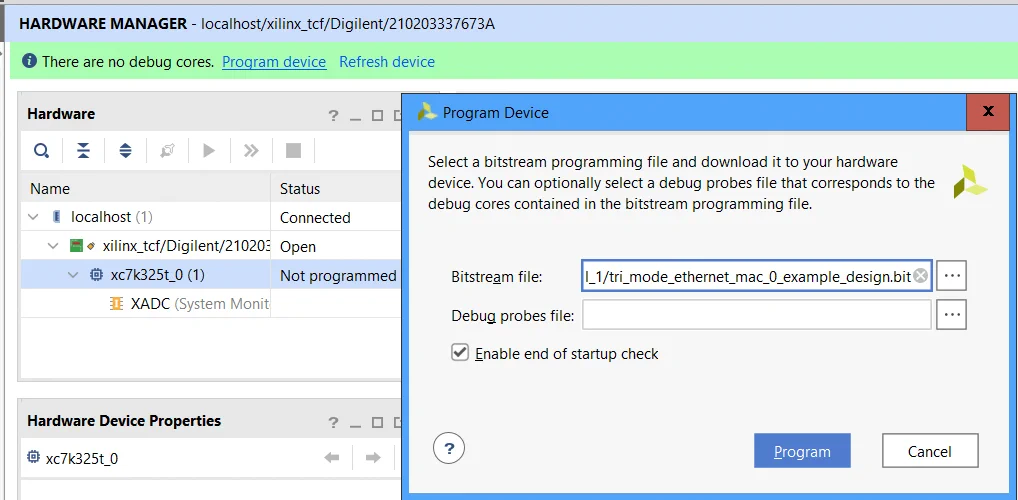The width and height of the screenshot is (1018, 500).
Task: Browse for Debug probes file with ellipsis button
Action: 952,315
